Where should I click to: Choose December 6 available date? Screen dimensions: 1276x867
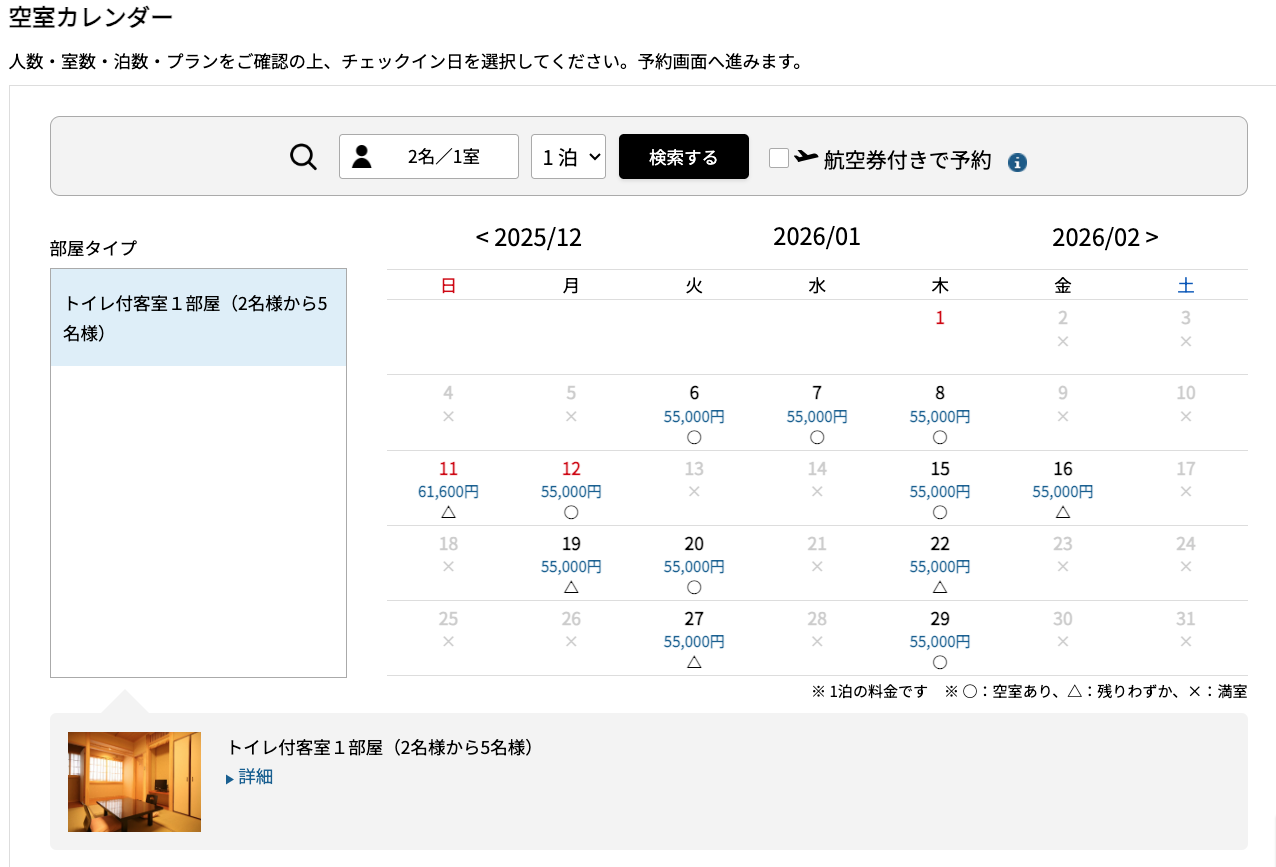693,414
